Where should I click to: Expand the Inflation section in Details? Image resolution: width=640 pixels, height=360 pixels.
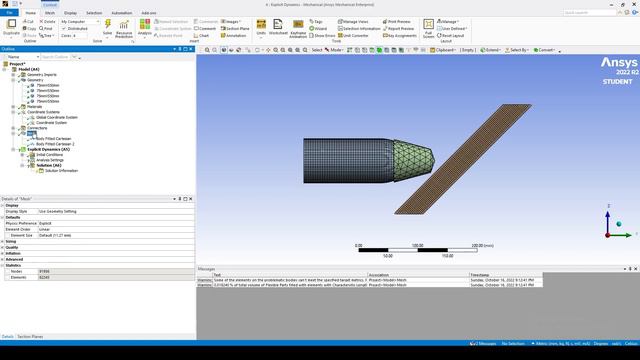(2, 253)
